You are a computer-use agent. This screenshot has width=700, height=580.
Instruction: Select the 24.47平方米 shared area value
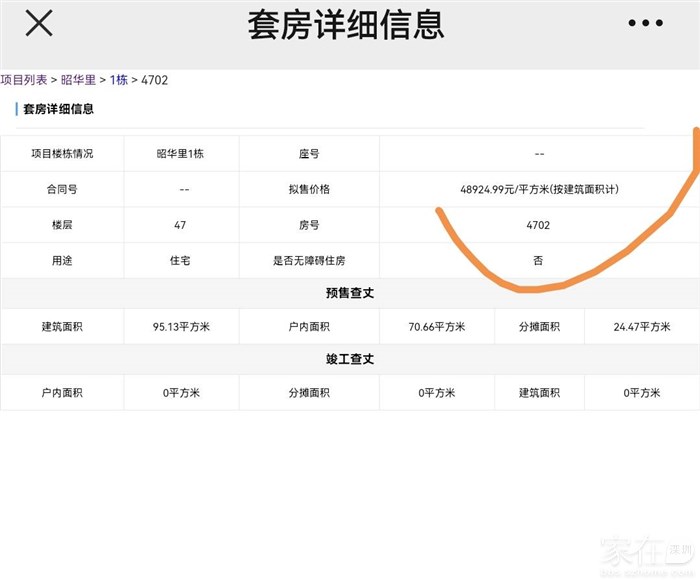tap(641, 327)
